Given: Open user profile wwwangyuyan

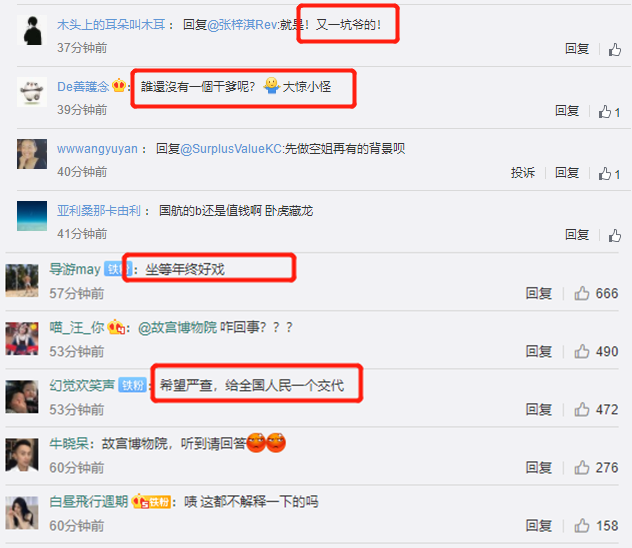Looking at the screenshot, I should (x=97, y=149).
